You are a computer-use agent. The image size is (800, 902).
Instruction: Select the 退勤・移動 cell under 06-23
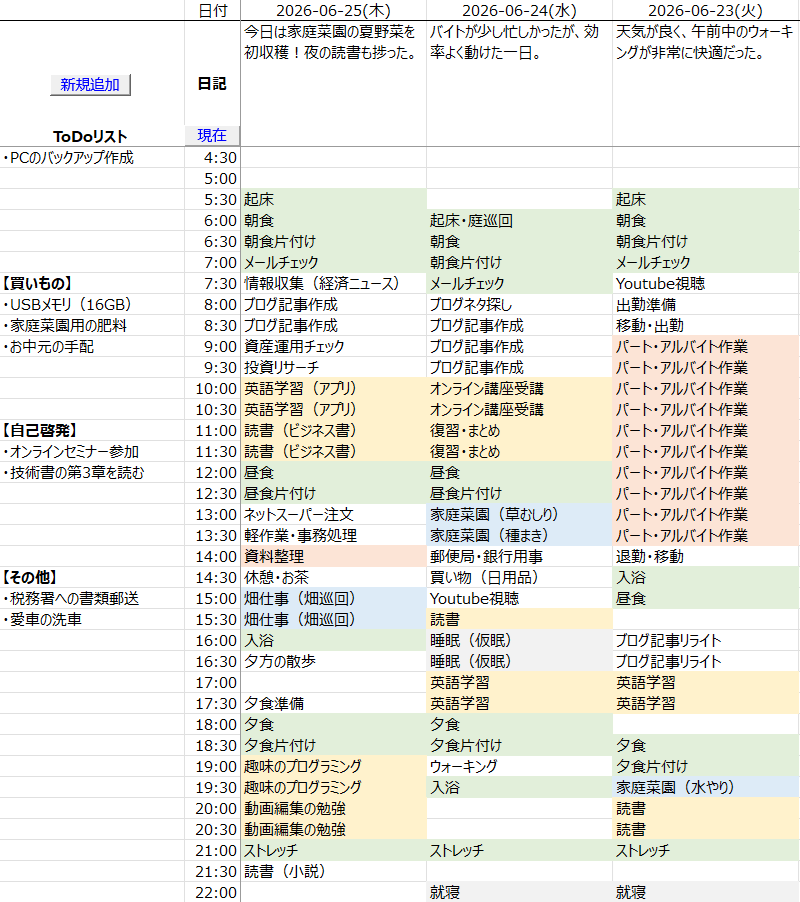click(706, 556)
